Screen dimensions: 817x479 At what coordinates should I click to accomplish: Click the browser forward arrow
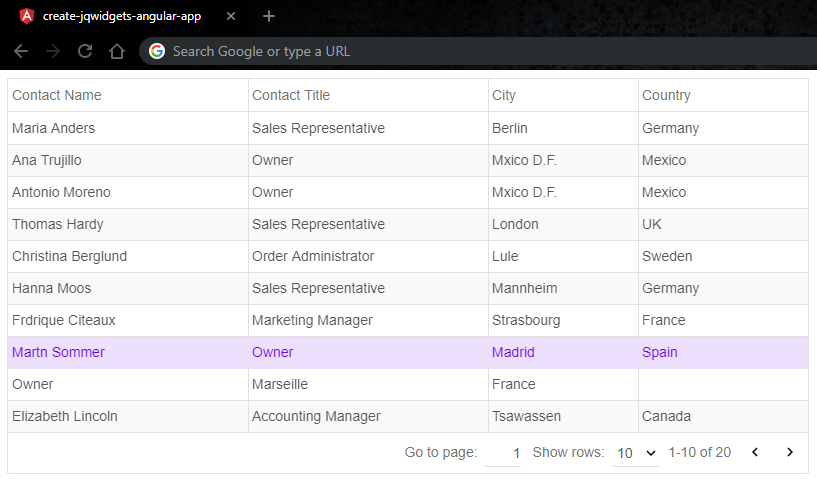click(x=53, y=51)
